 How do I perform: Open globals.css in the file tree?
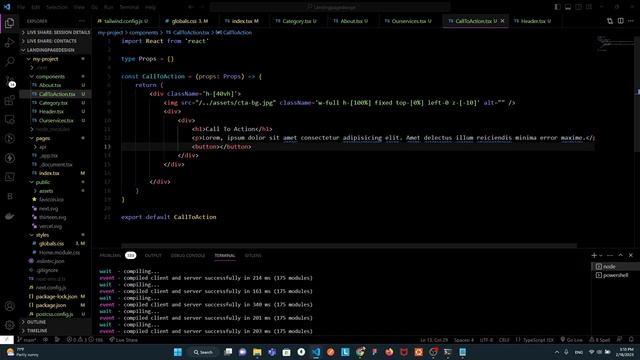56,243
